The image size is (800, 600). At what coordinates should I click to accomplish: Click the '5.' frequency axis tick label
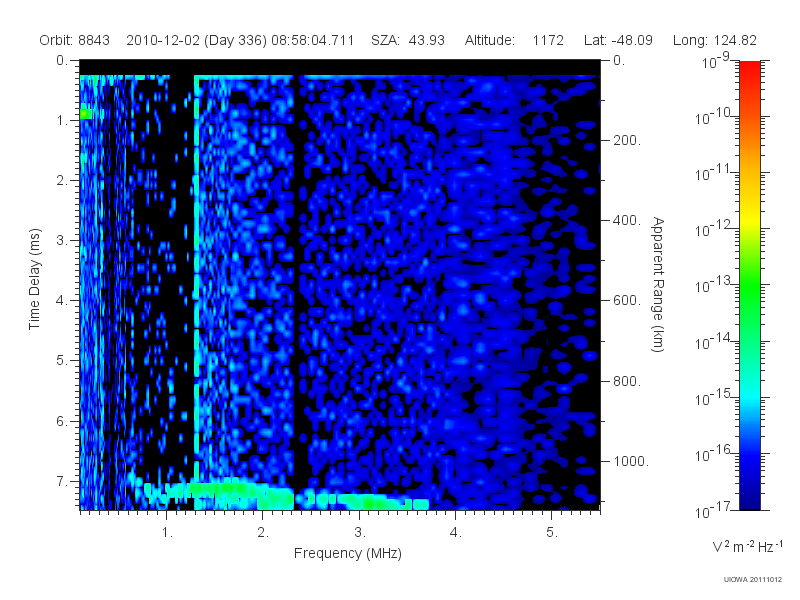click(552, 533)
